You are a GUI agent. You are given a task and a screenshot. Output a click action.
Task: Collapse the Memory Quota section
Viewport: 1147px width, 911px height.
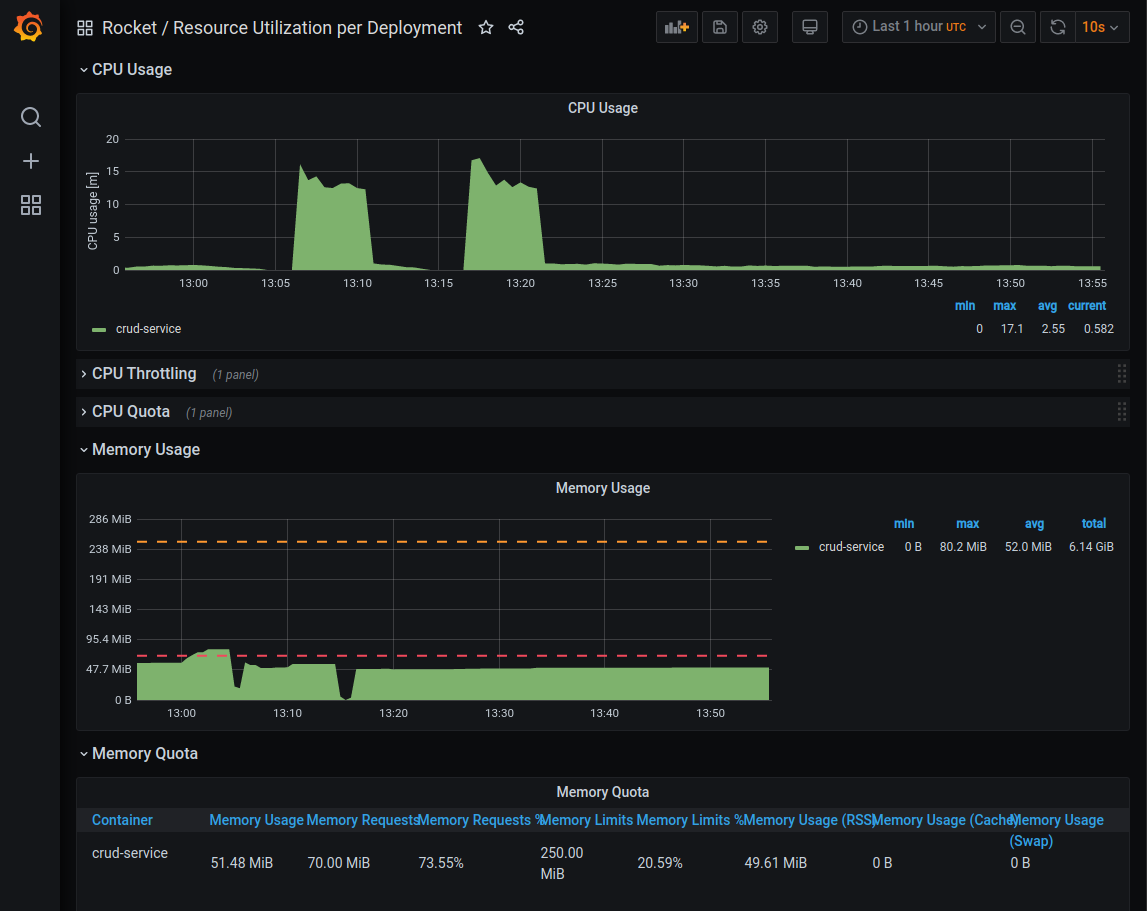(145, 753)
